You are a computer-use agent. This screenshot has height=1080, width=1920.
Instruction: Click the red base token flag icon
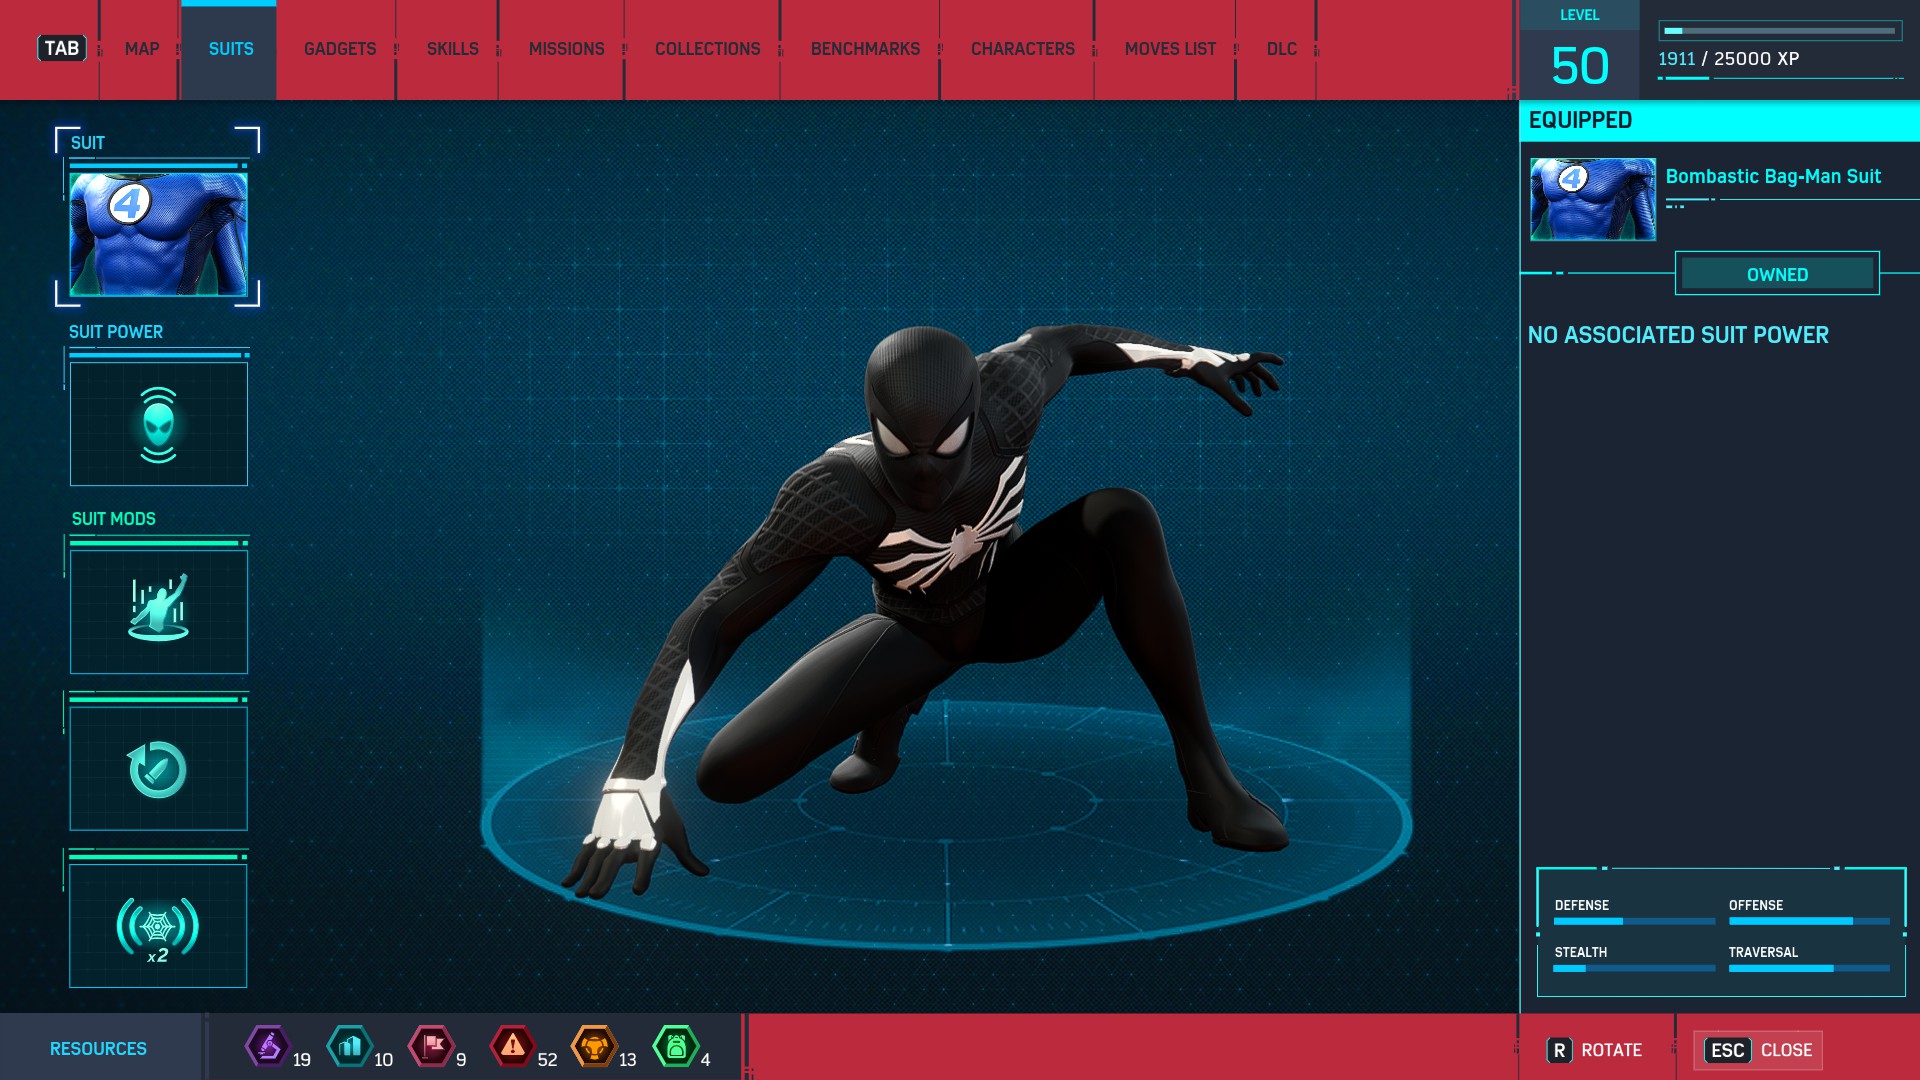click(432, 1047)
